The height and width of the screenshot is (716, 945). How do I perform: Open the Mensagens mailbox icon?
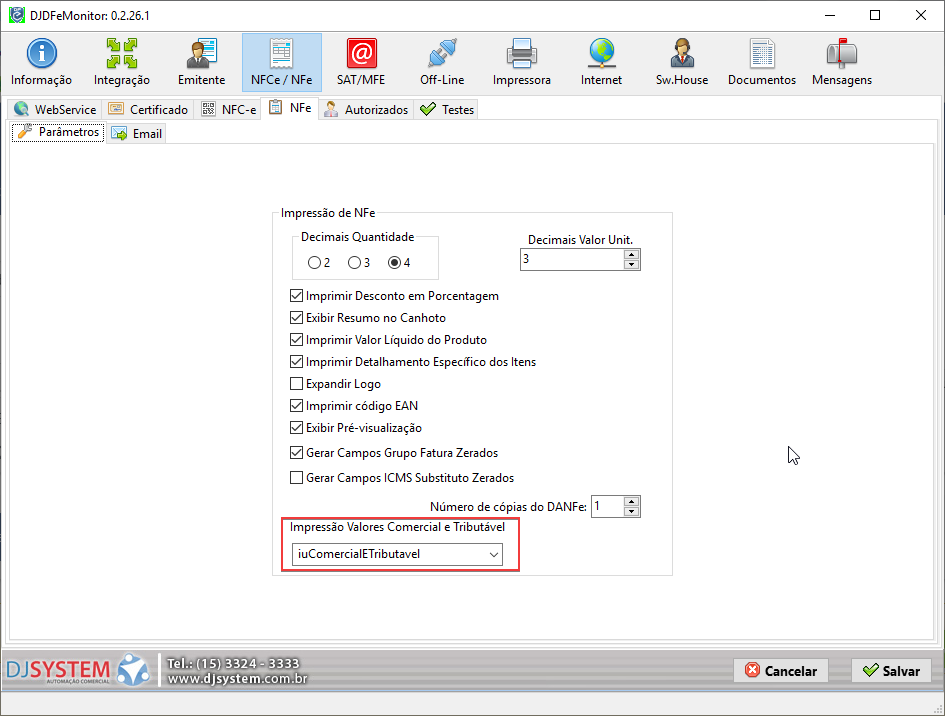(841, 62)
